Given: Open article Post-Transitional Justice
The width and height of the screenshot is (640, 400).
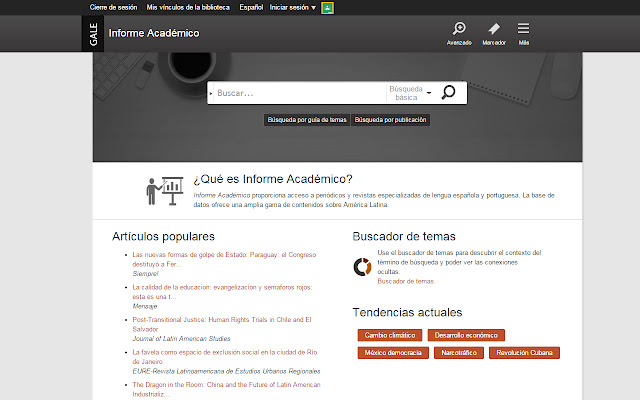Looking at the screenshot, I should [222, 324].
